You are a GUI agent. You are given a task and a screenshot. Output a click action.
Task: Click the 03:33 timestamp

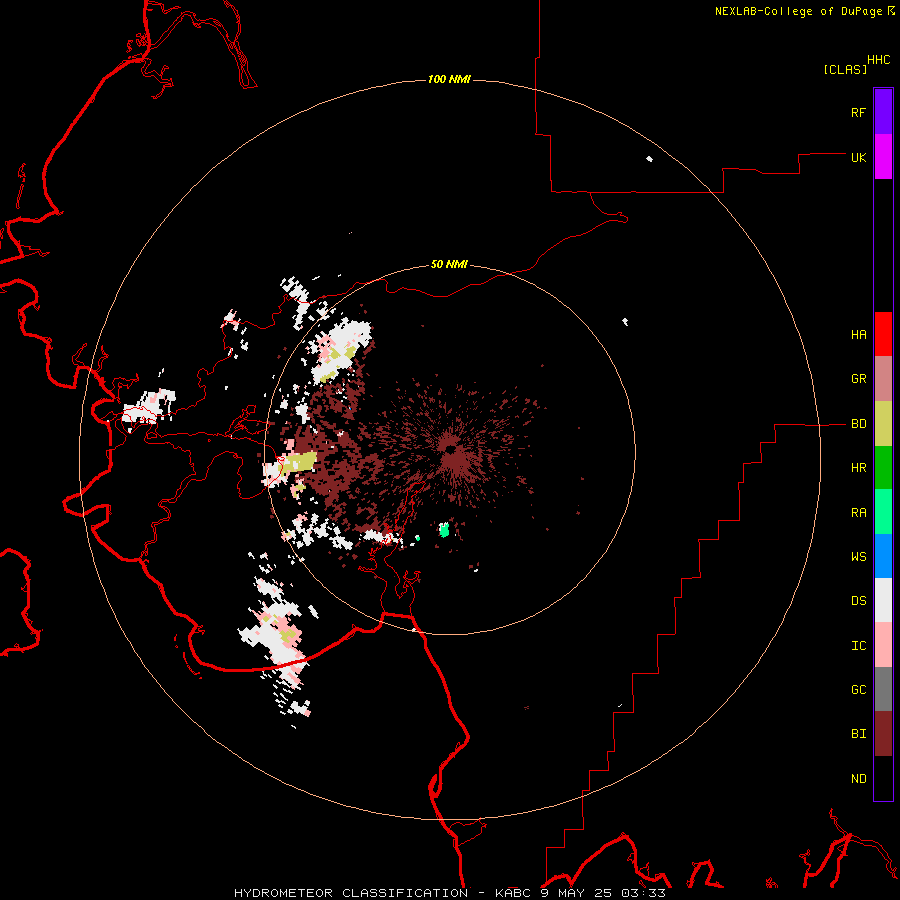coord(643,893)
